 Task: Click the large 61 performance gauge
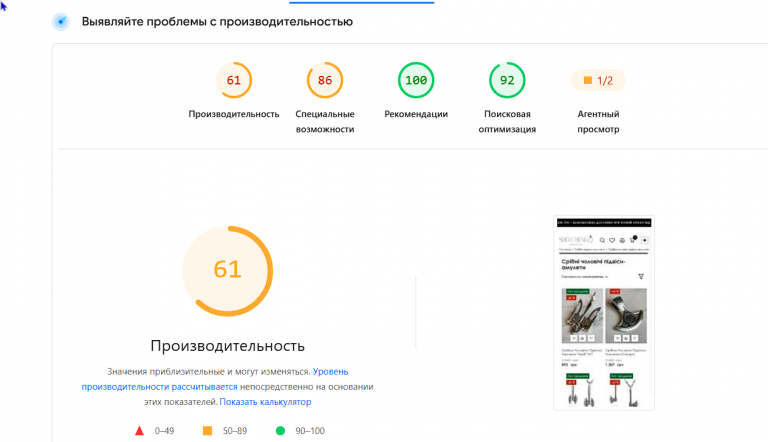coord(228,271)
